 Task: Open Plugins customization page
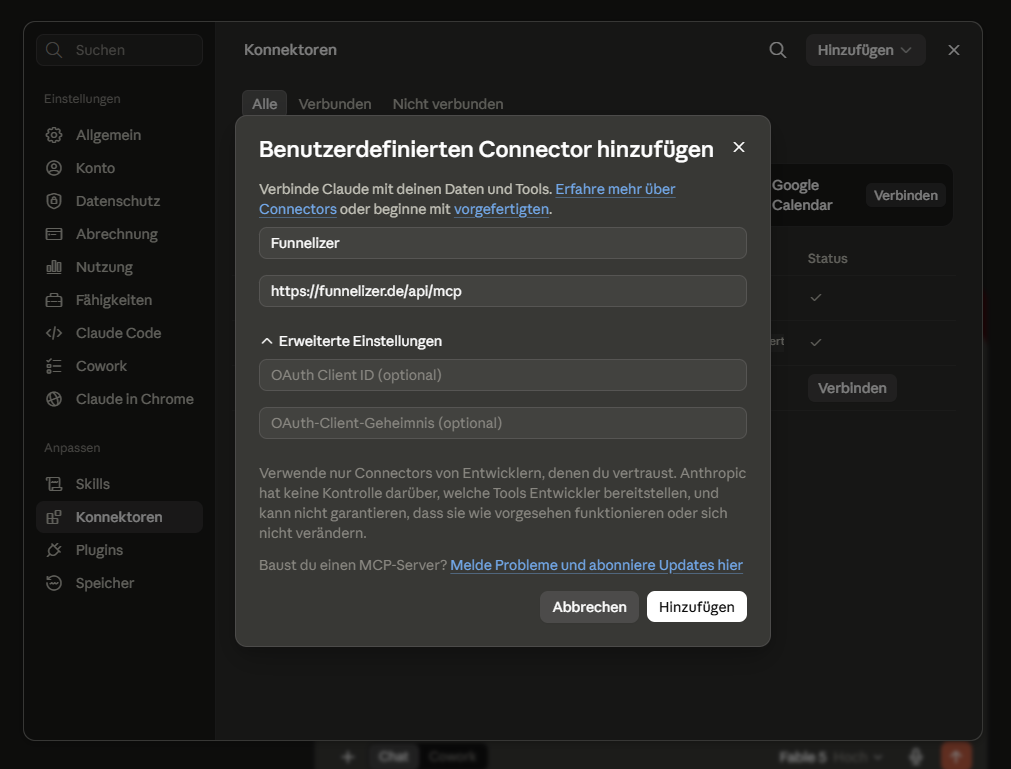[x=120, y=549]
